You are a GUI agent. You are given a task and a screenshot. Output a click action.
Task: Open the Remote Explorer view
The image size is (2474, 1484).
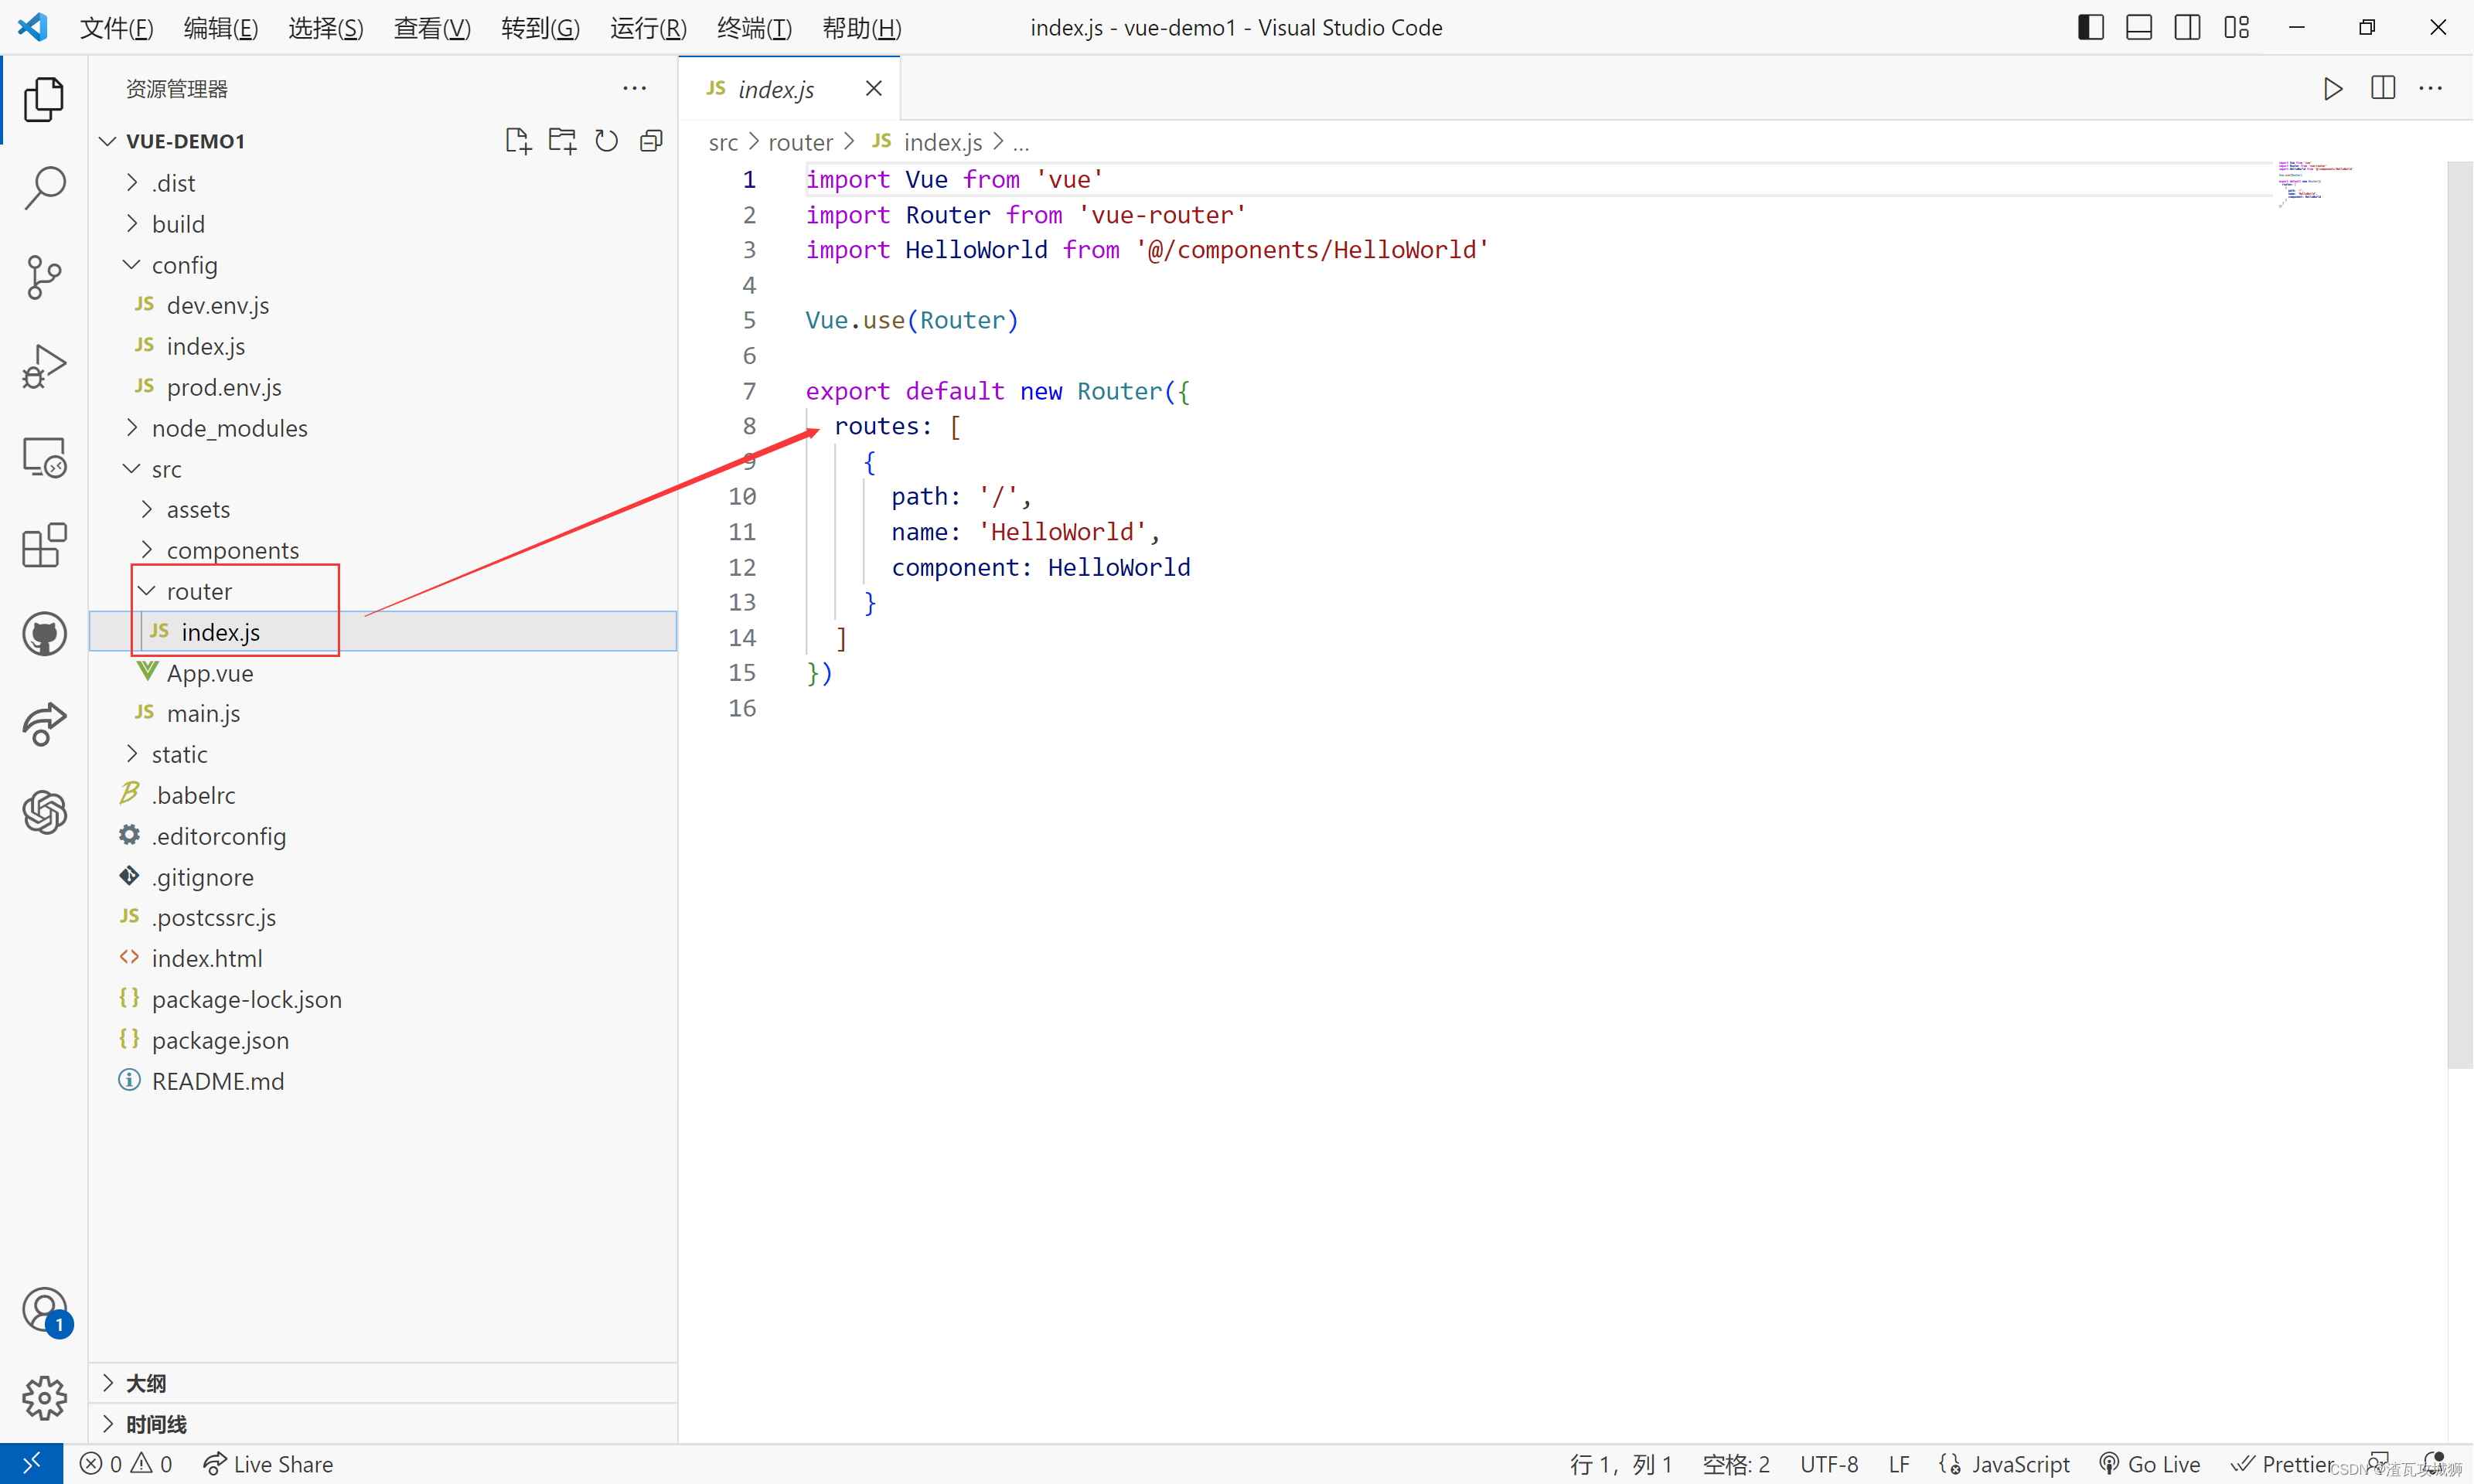pyautogui.click(x=44, y=457)
